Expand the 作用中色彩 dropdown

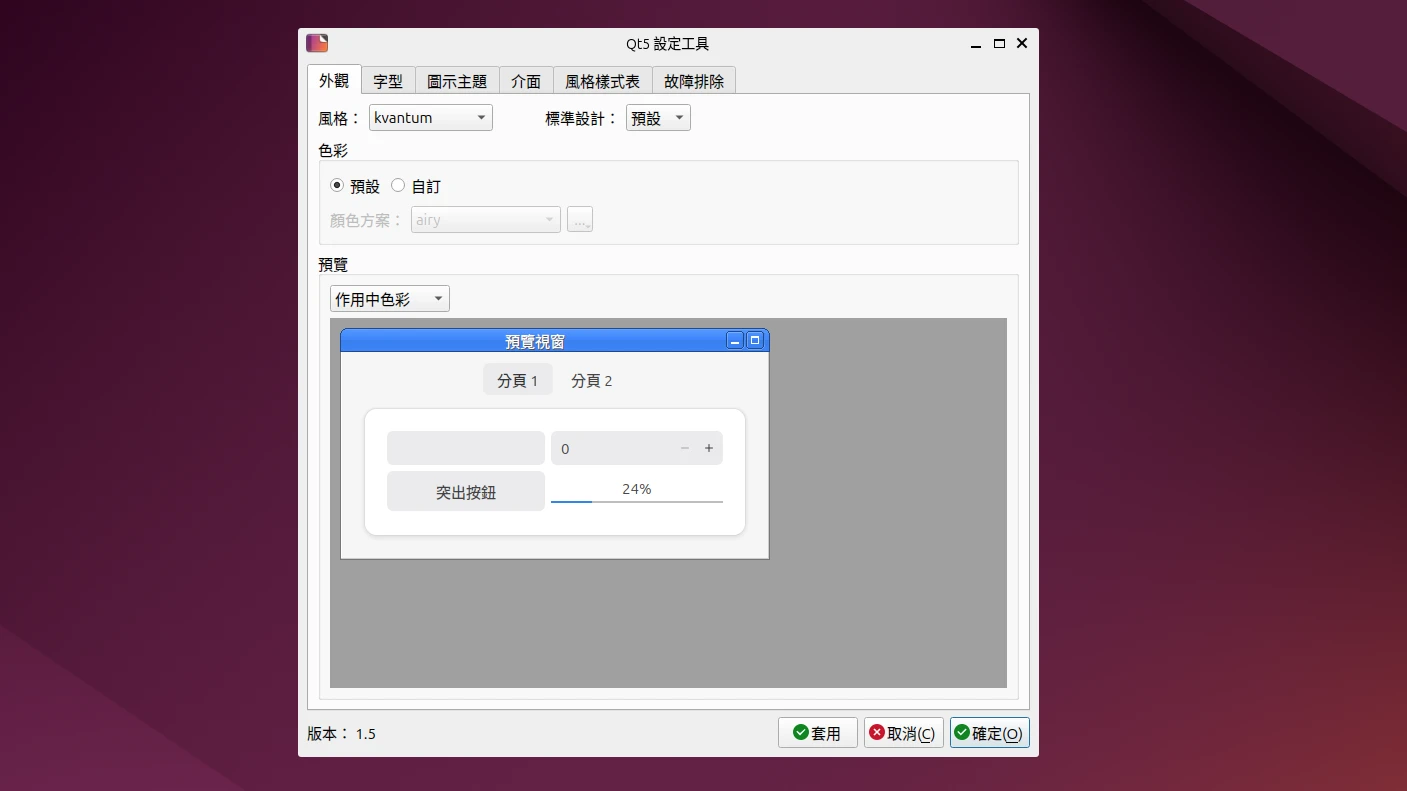pos(389,299)
